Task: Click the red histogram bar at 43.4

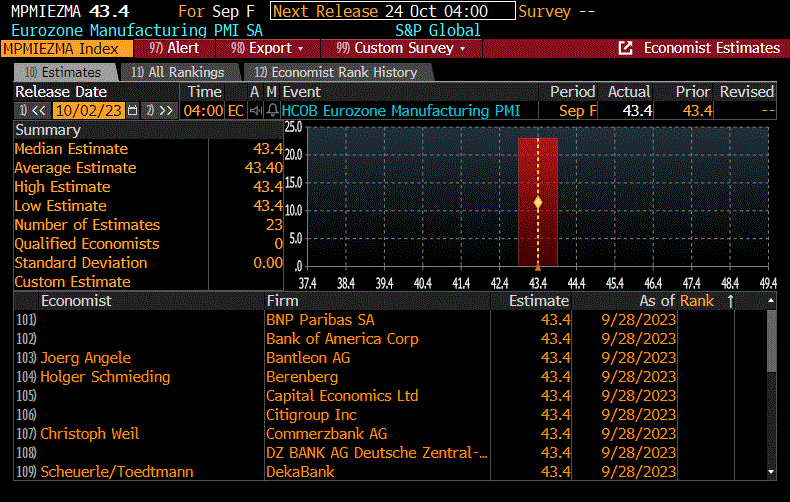Action: [x=538, y=202]
